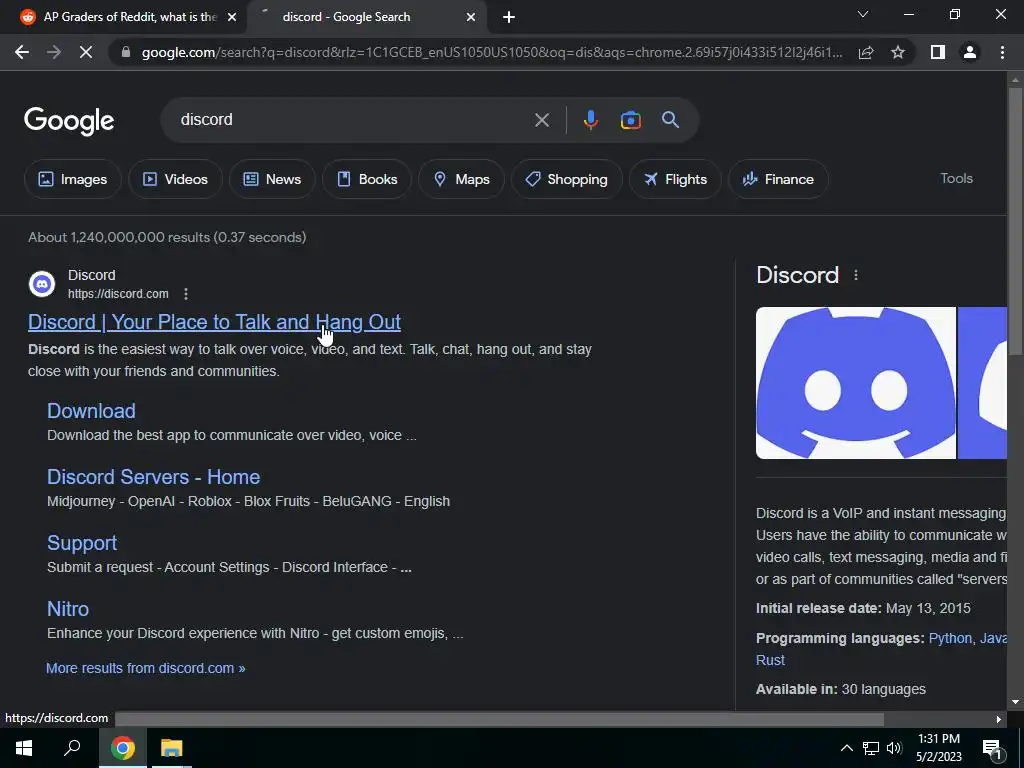This screenshot has width=1024, height=768.
Task: Filter results by Flights
Action: click(x=675, y=179)
